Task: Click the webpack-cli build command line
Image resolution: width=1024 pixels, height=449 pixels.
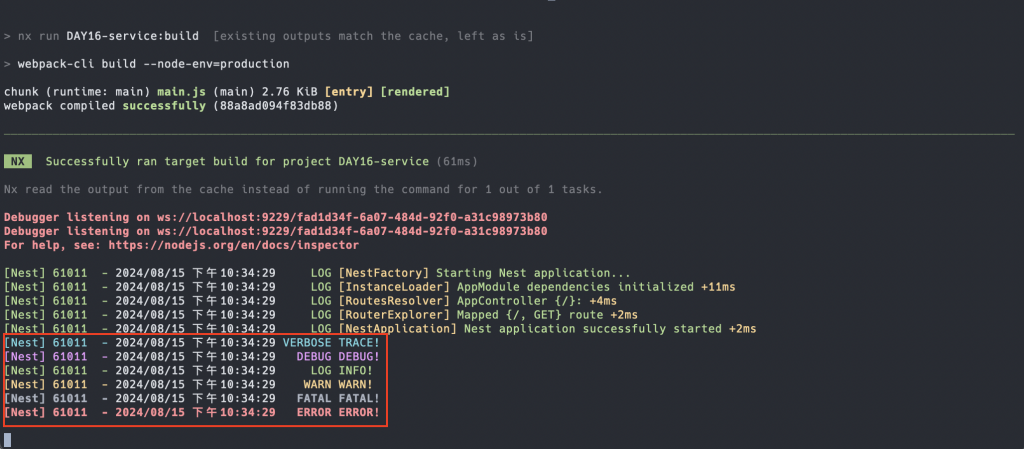Action: pos(147,64)
